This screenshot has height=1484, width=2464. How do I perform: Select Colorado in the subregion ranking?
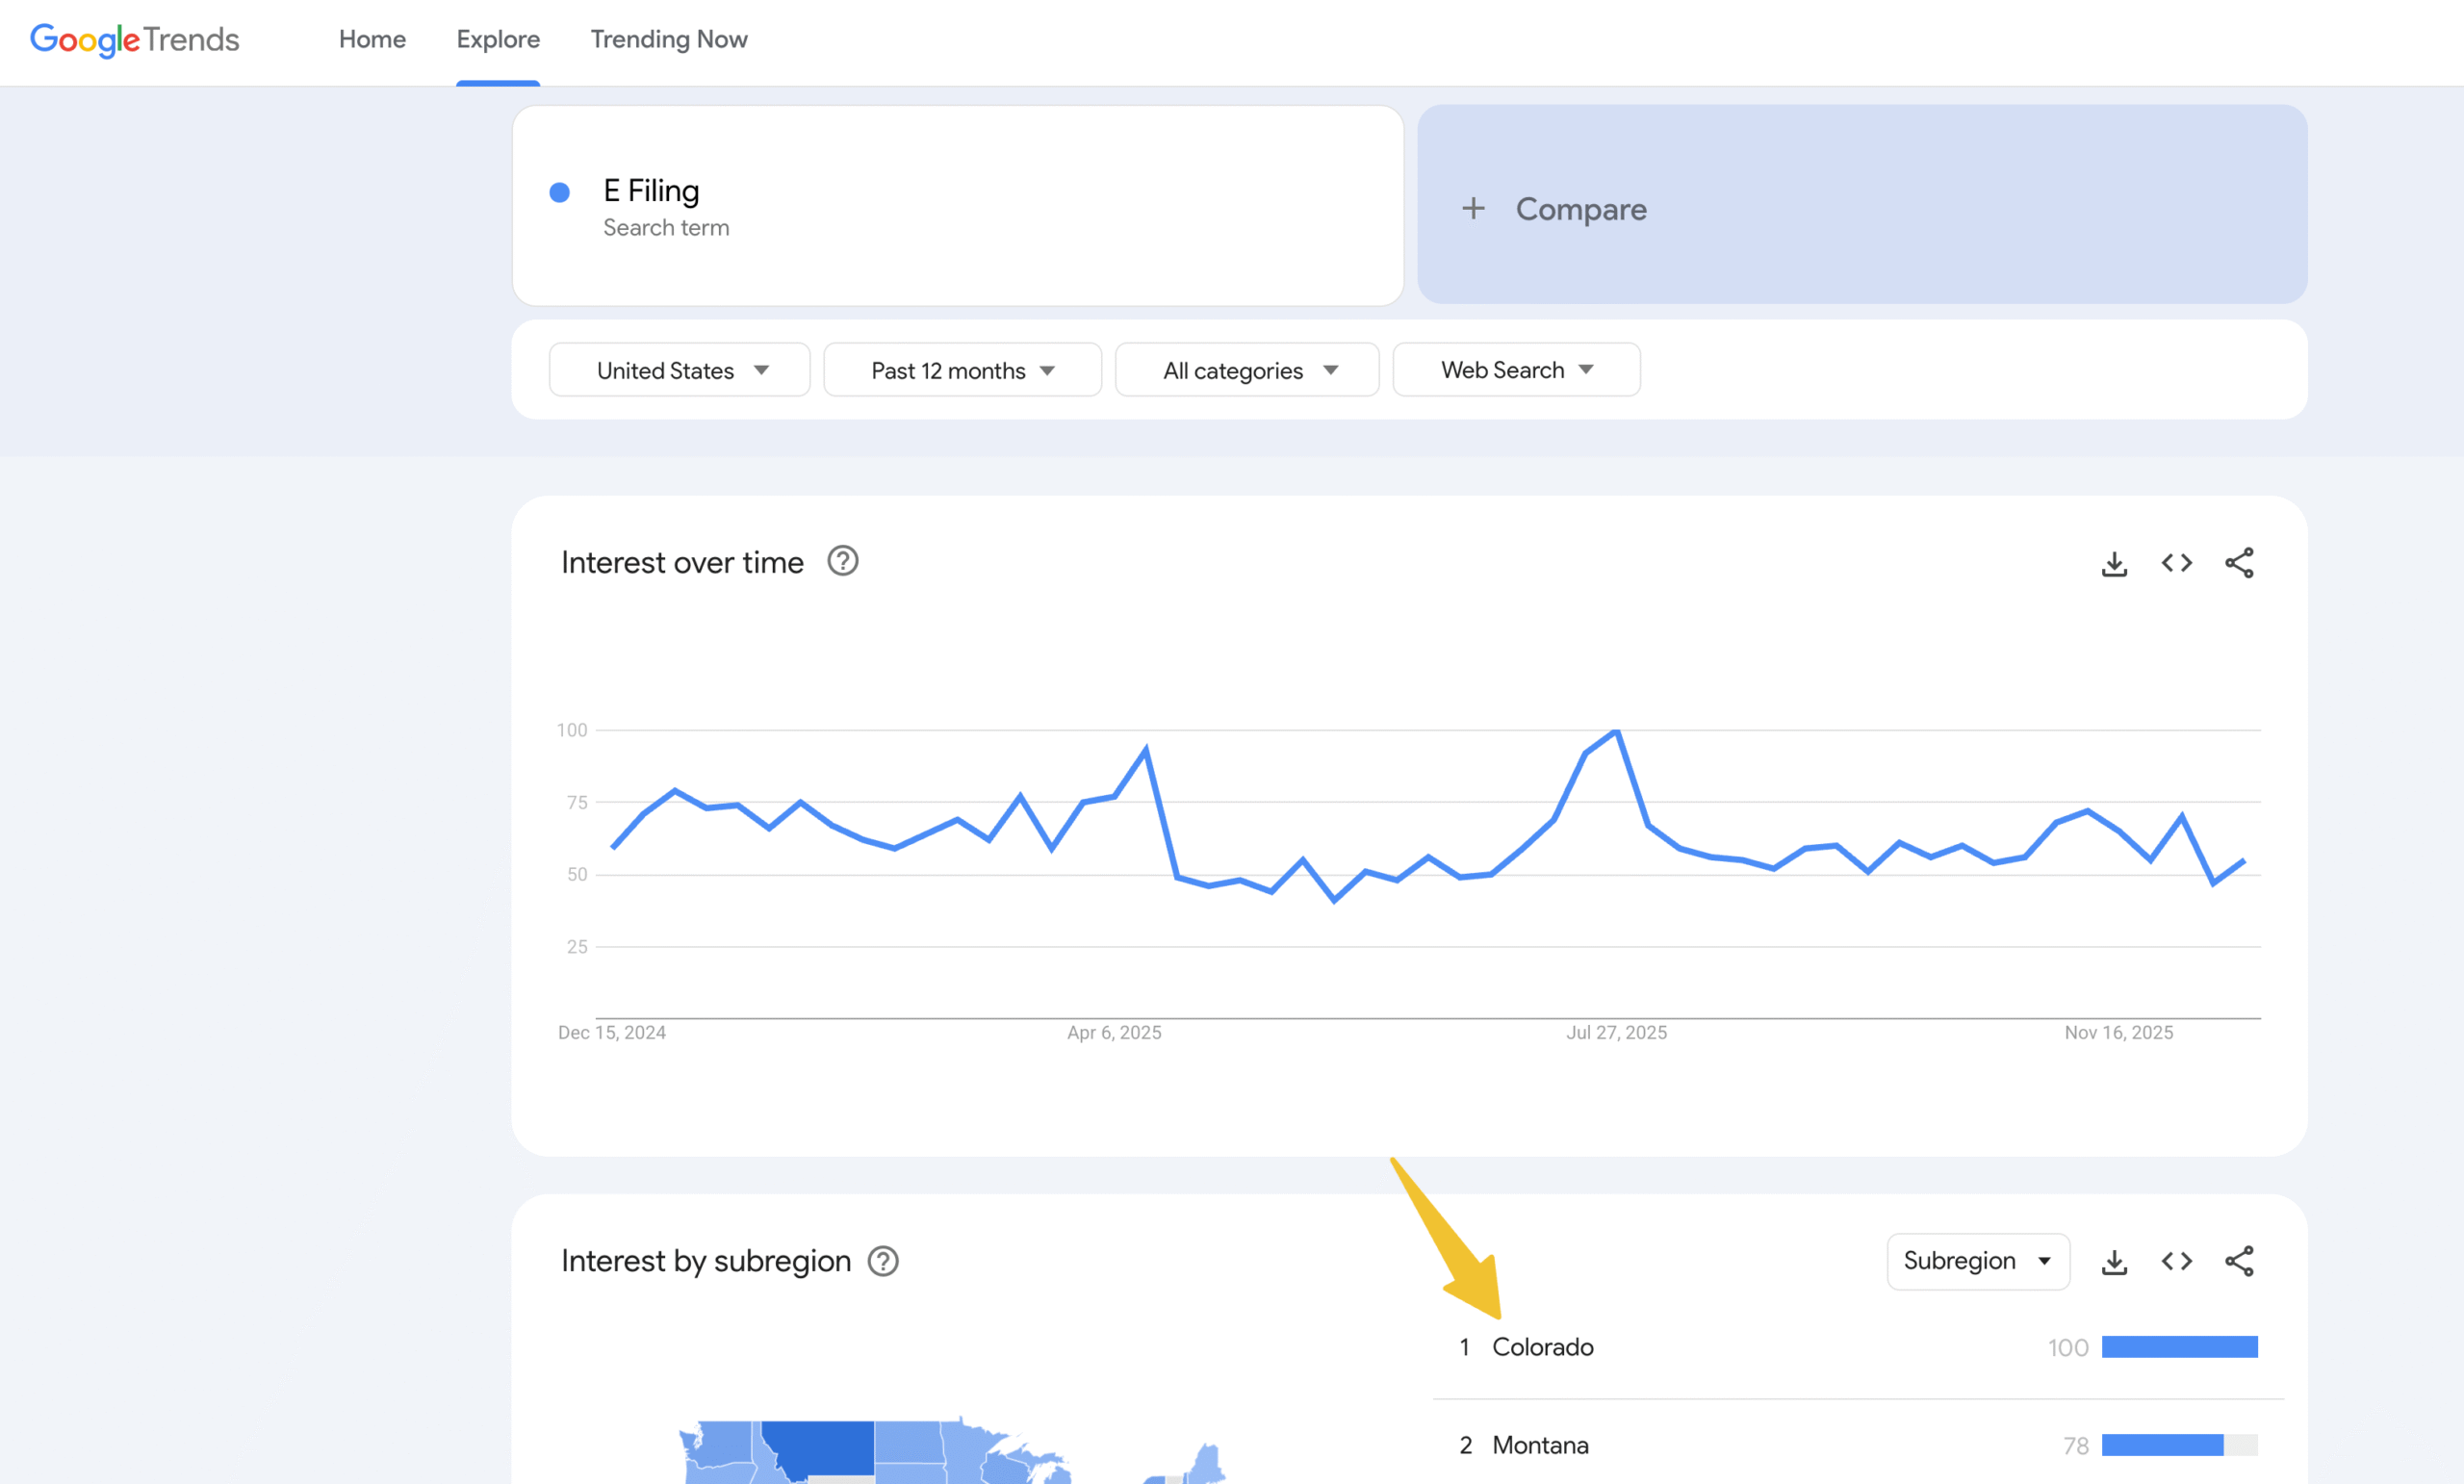[x=1542, y=1347]
